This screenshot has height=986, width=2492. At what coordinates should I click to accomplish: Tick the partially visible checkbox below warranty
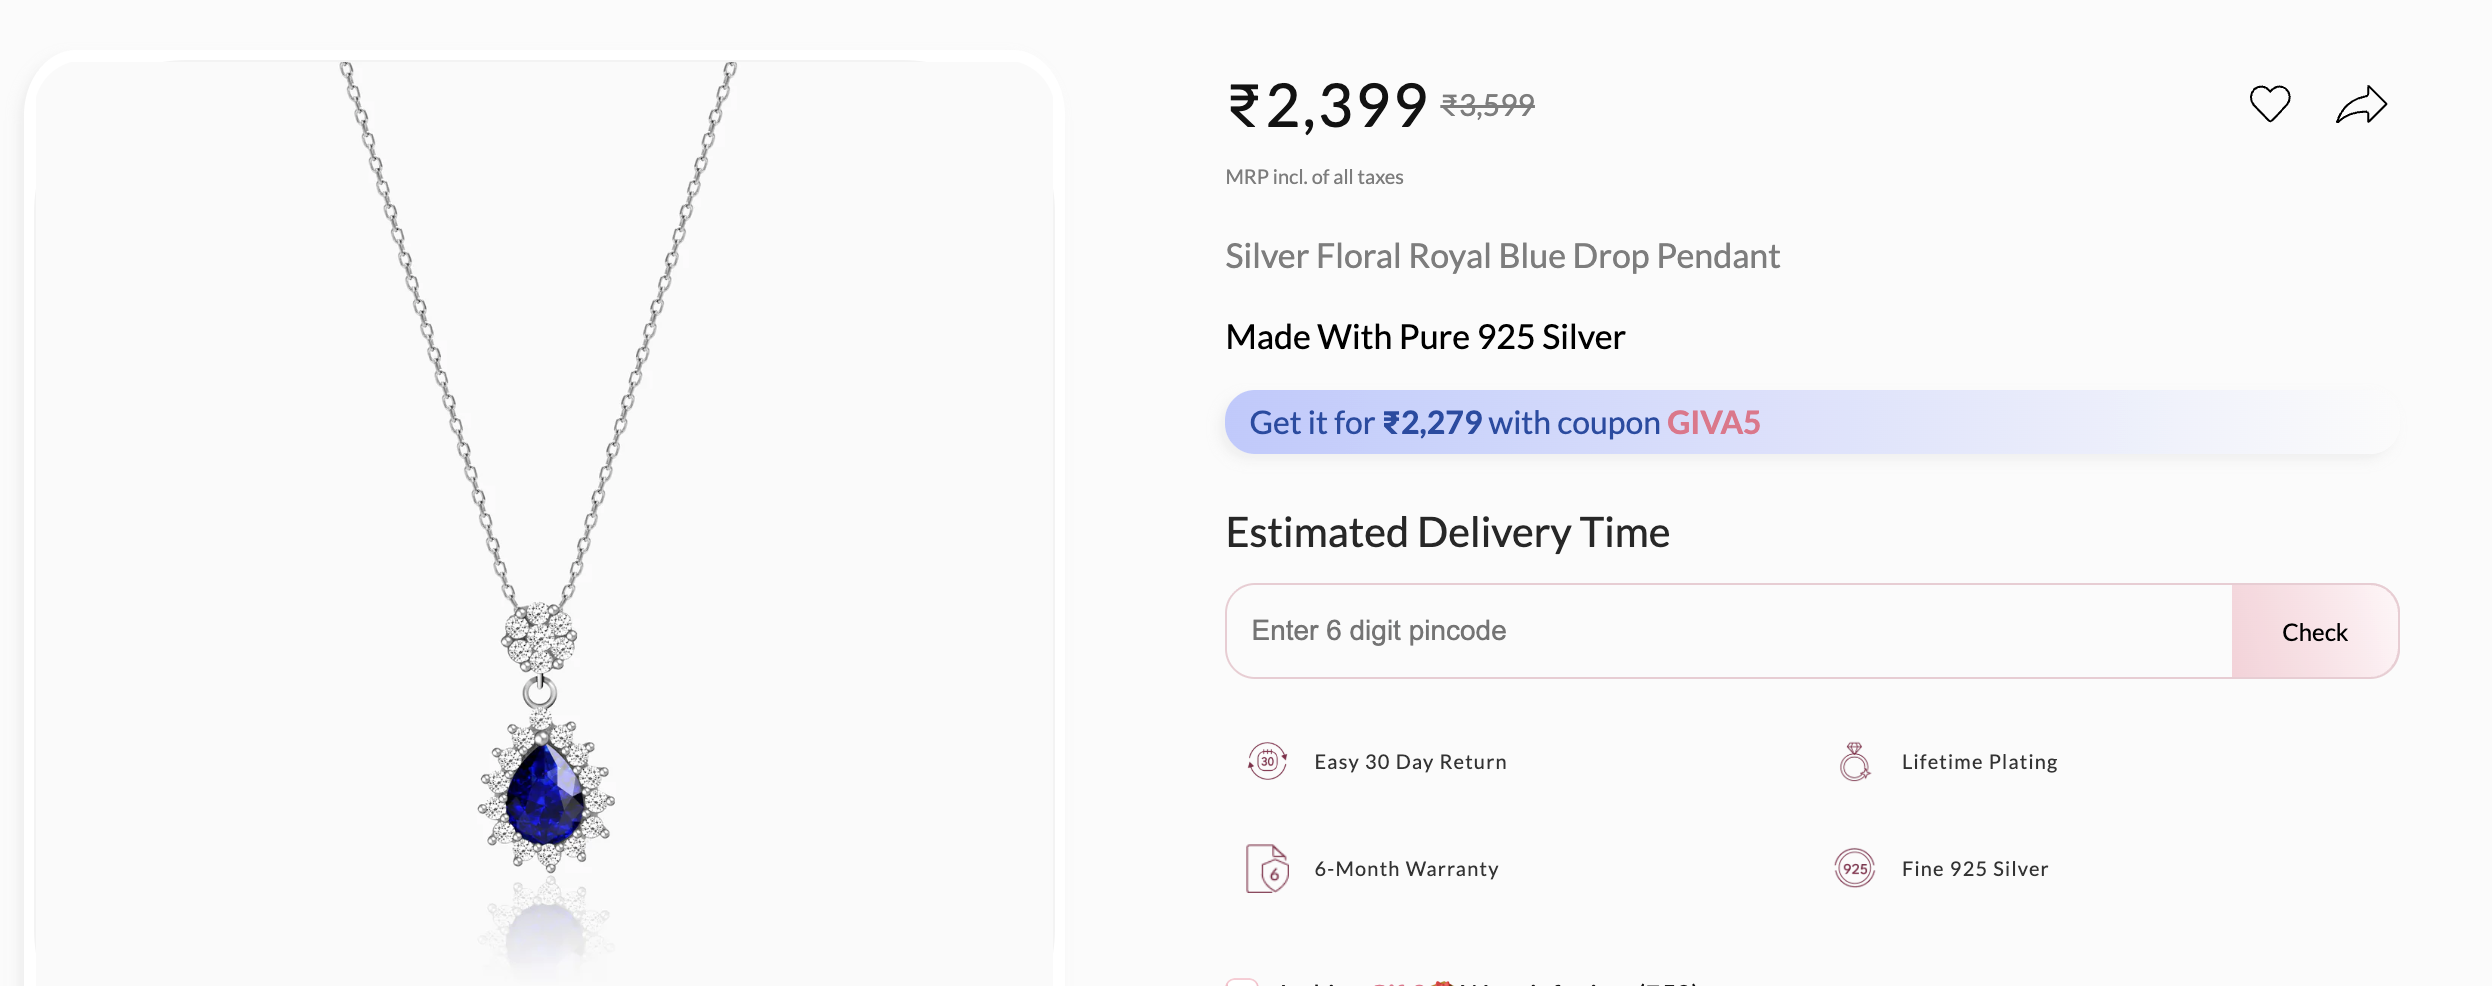1242,982
